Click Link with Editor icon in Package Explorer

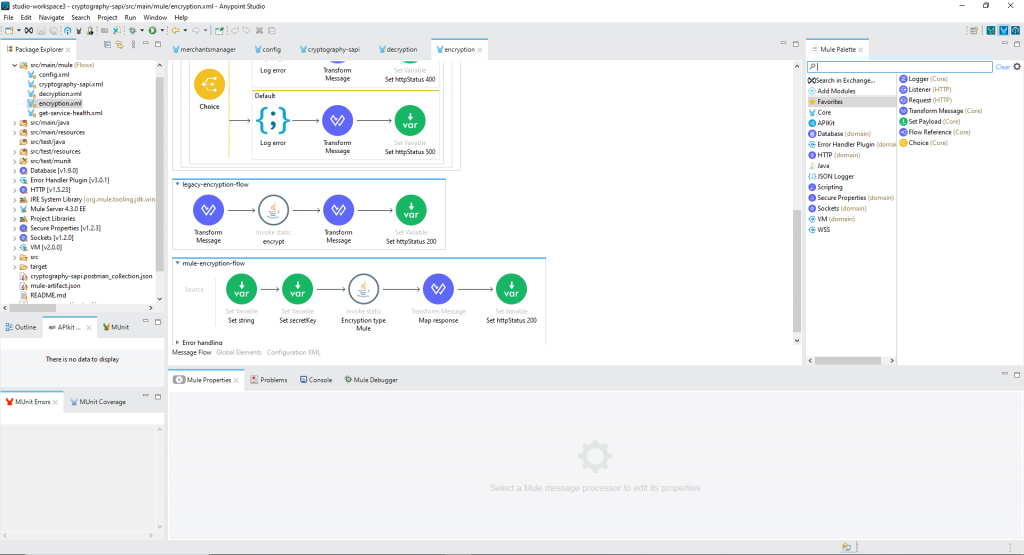coord(120,44)
